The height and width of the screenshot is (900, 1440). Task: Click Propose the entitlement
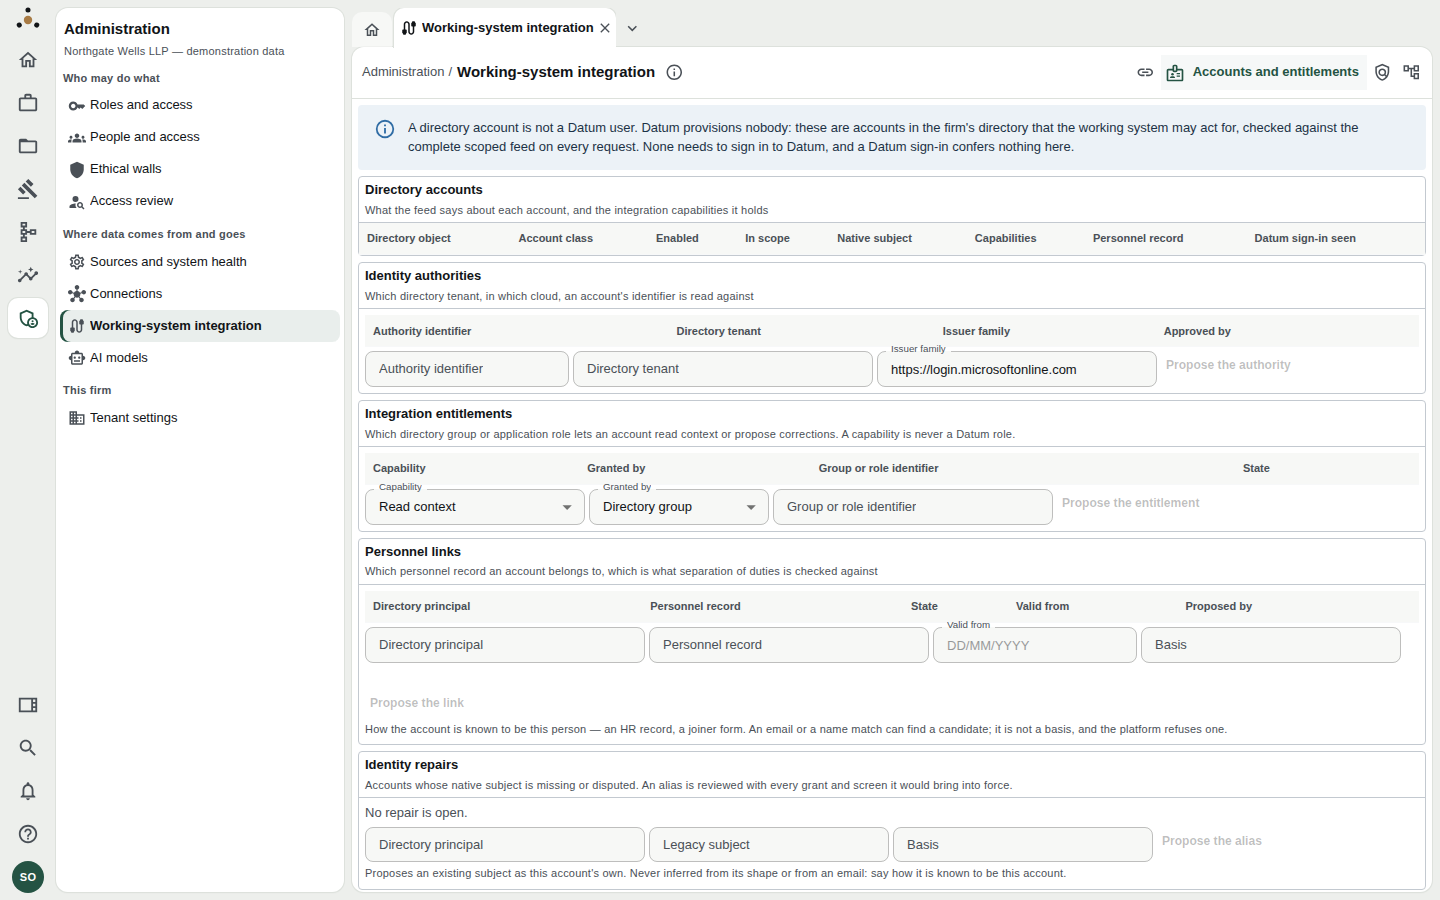[1130, 503]
